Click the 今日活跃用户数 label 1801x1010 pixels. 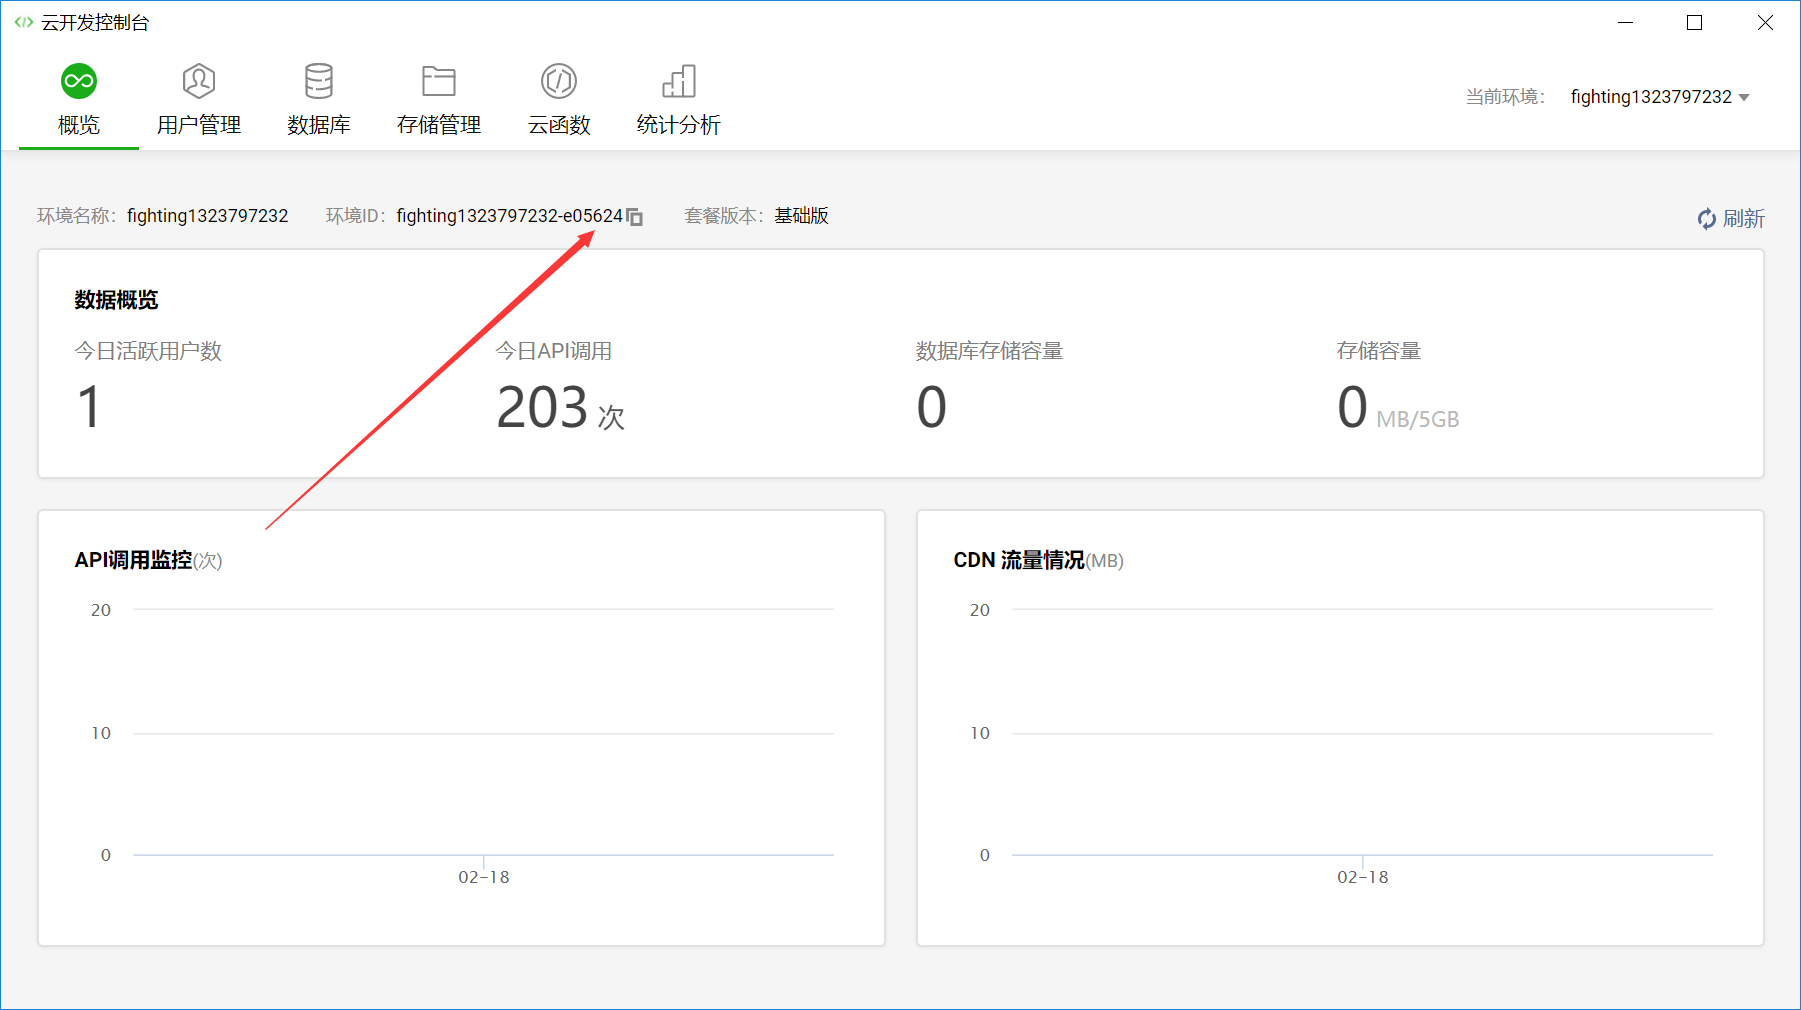(148, 351)
